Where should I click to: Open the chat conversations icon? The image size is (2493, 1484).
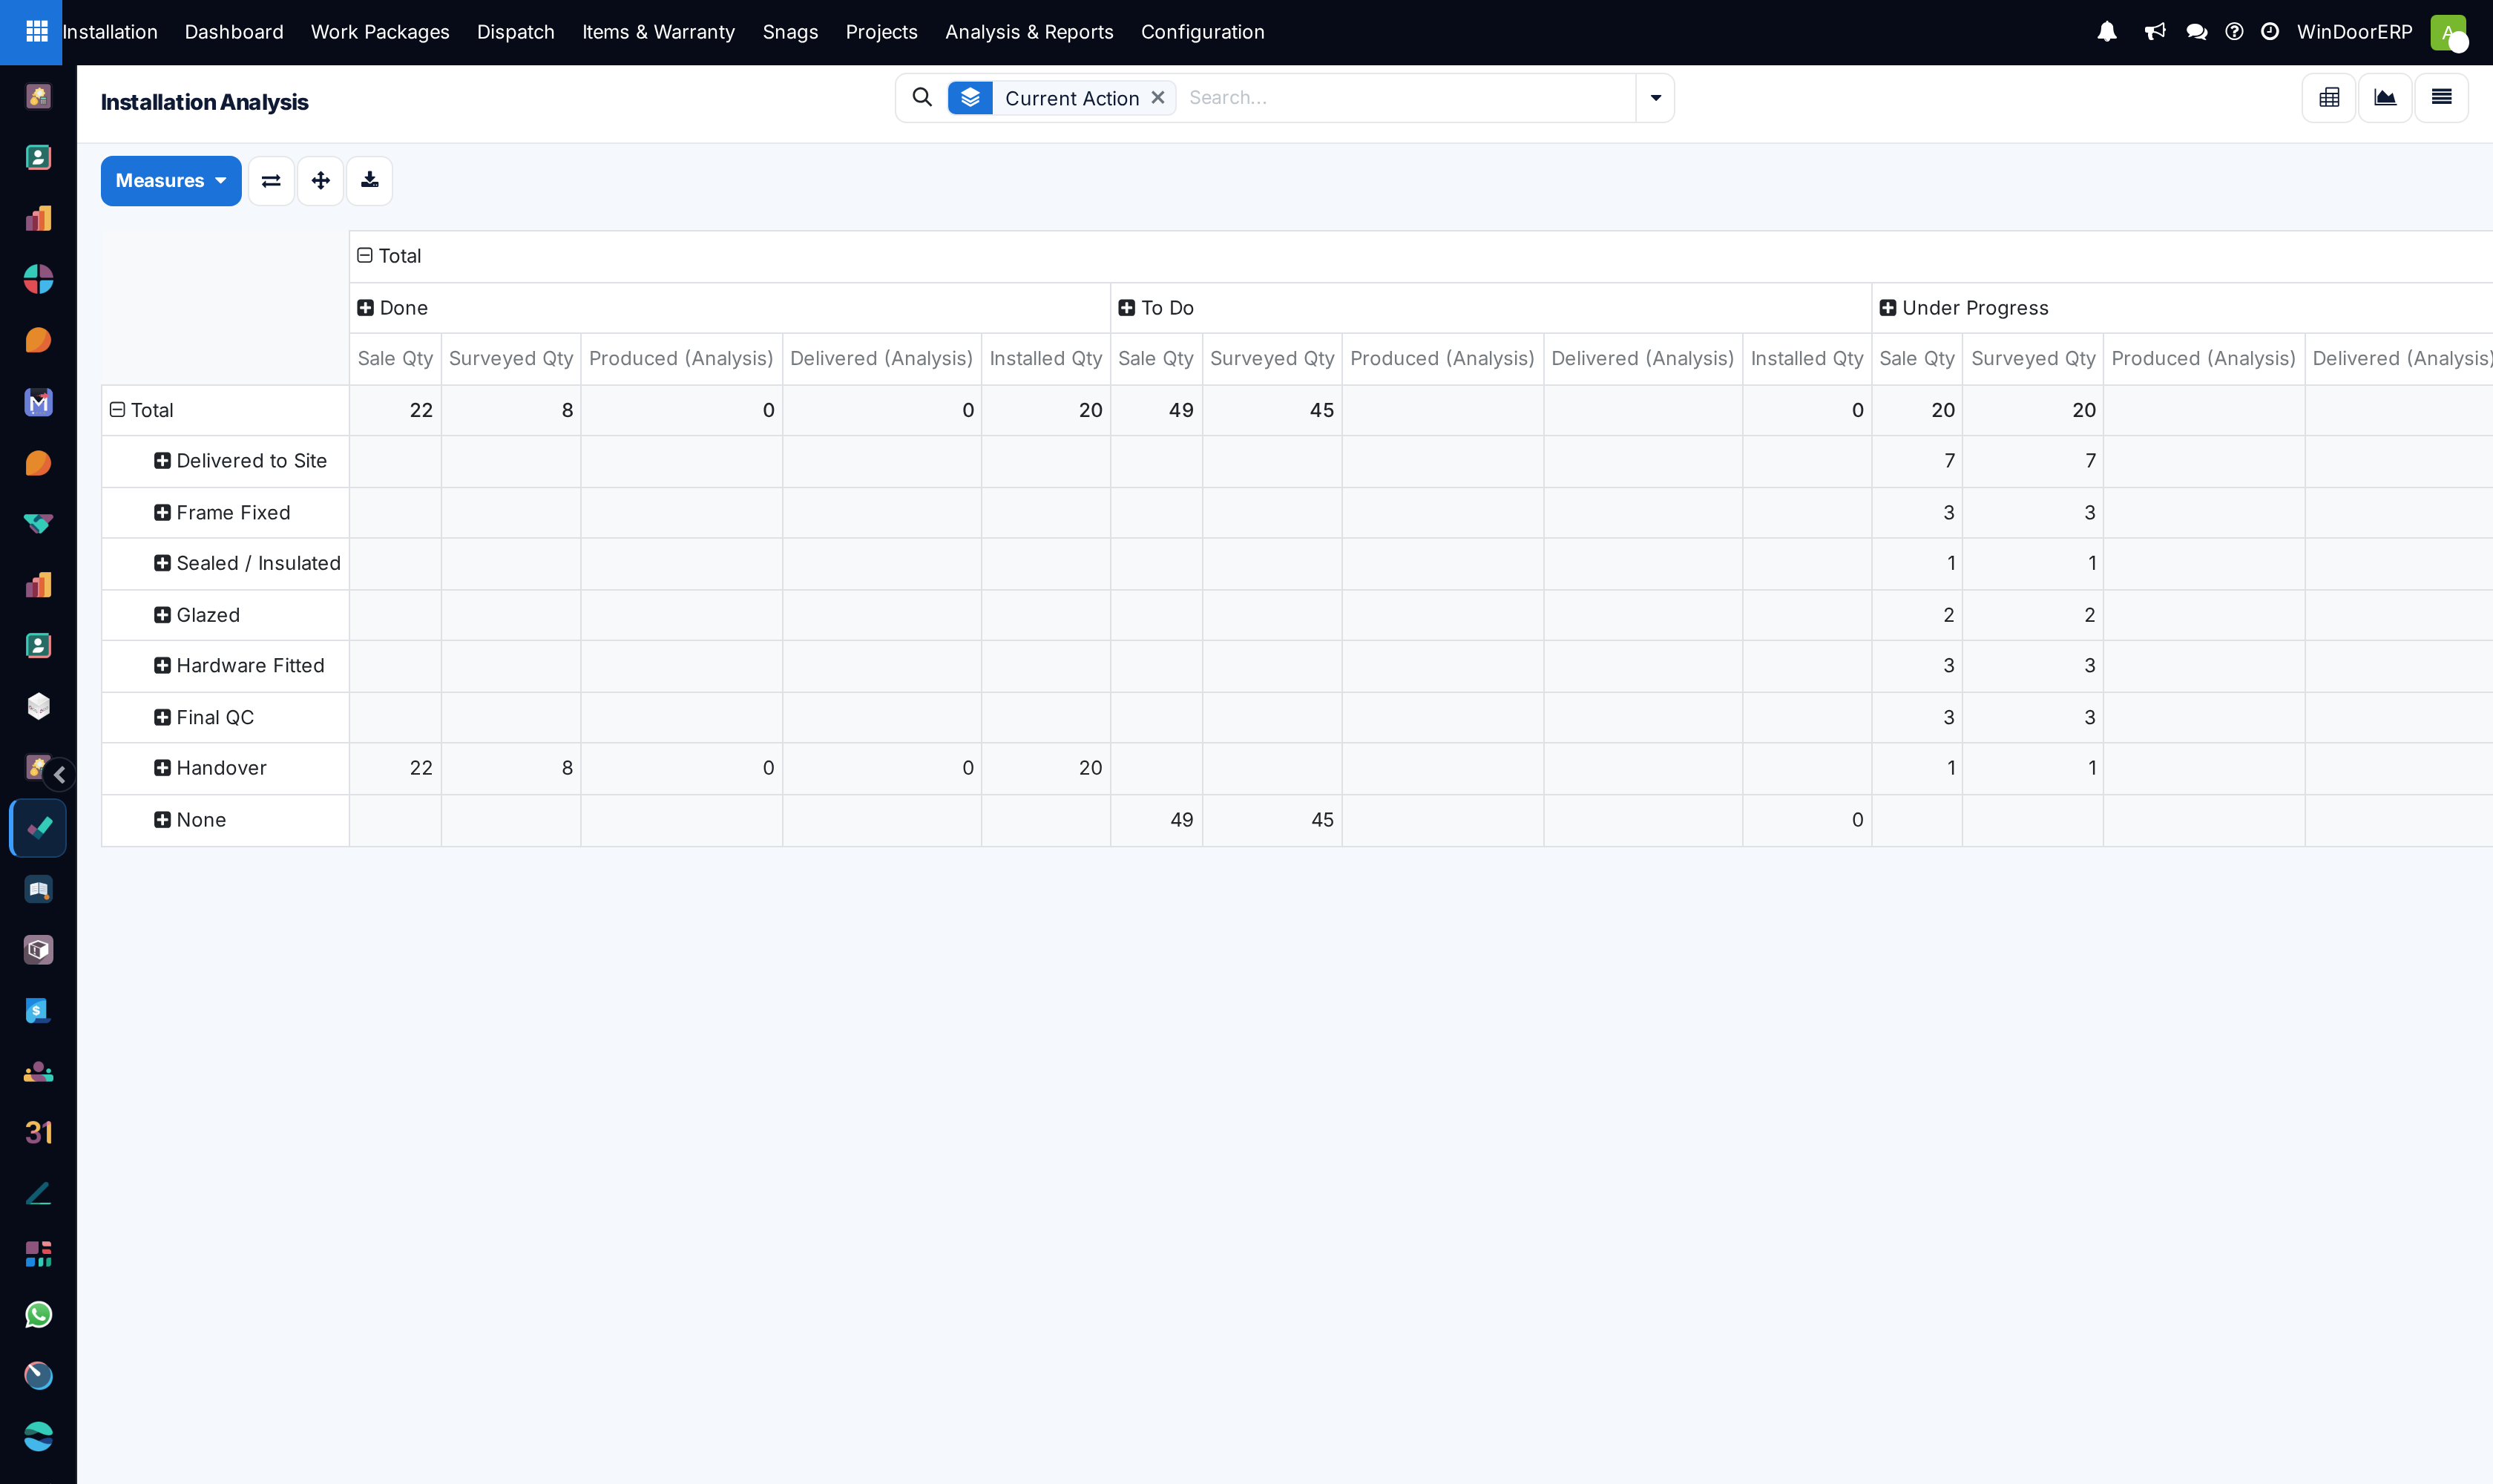click(2197, 32)
